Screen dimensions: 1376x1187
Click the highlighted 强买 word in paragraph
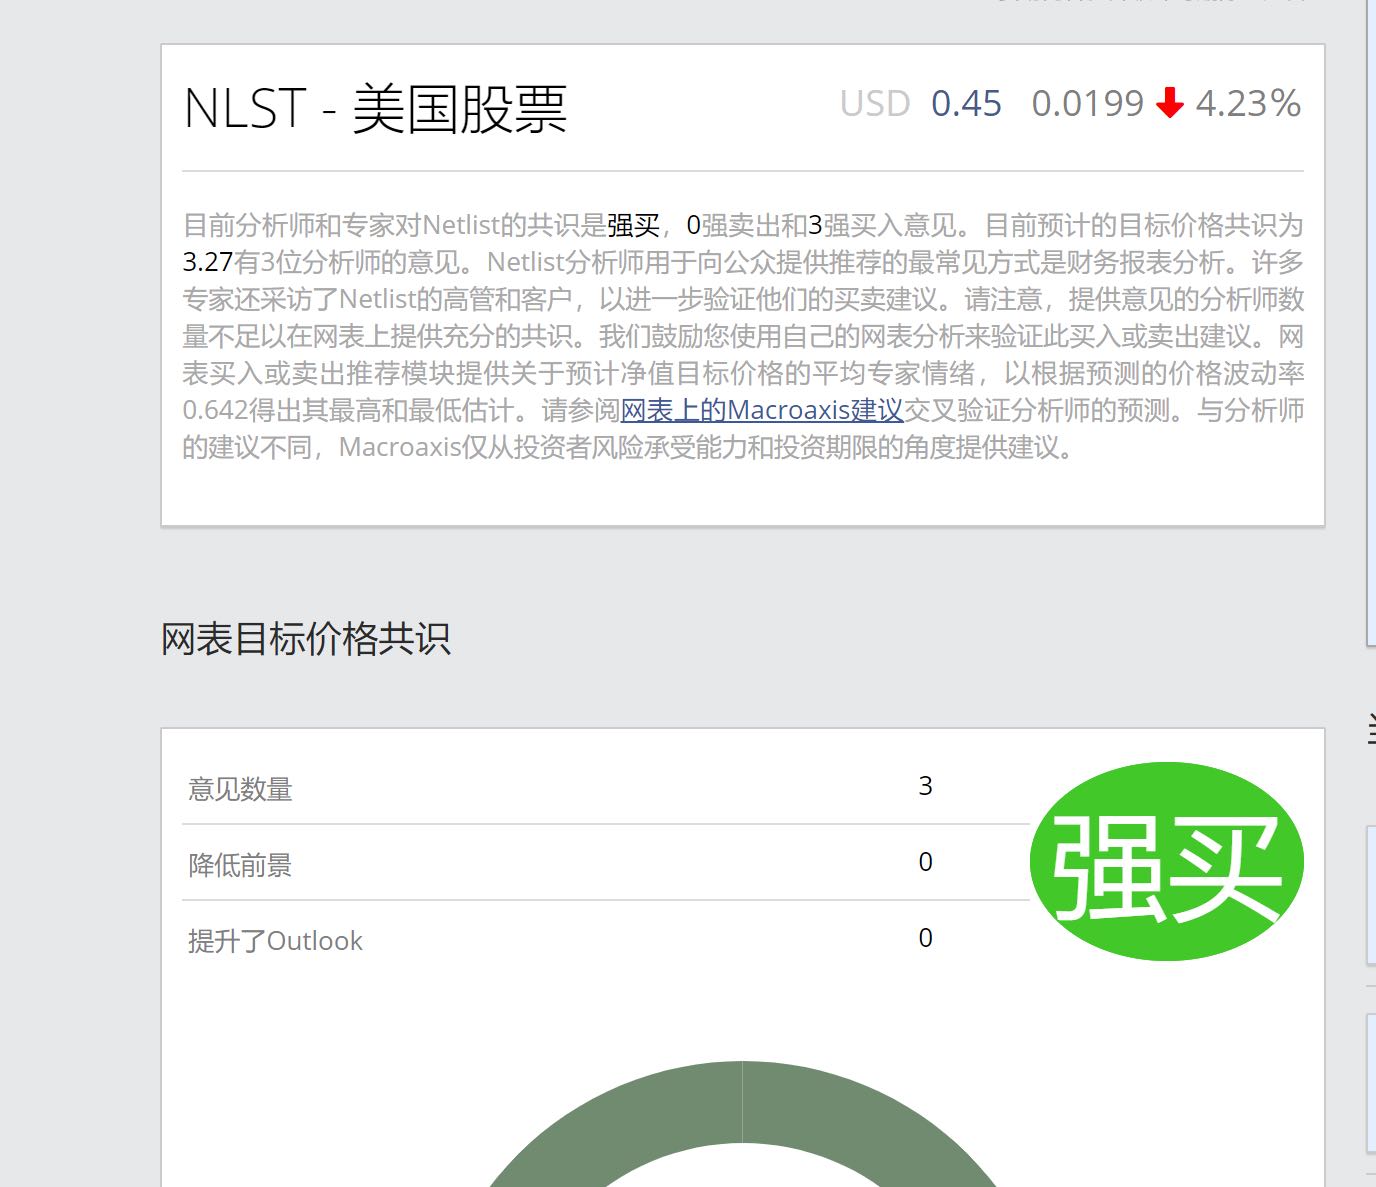point(633,225)
